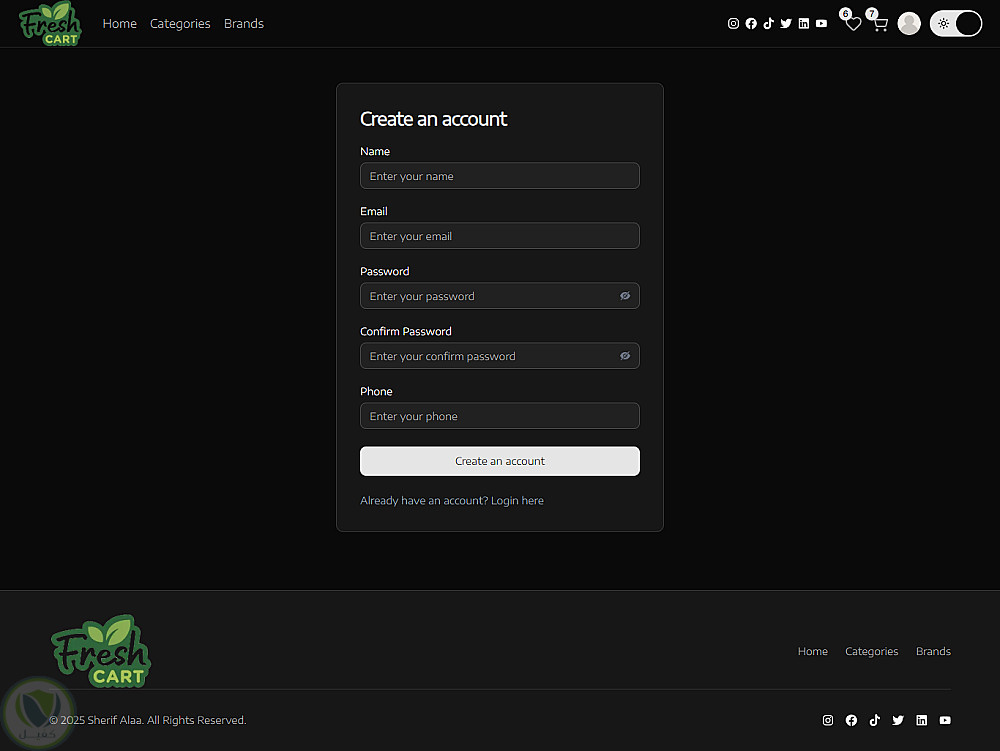The width and height of the screenshot is (1000, 751).
Task: Click the Create an account button
Action: click(x=500, y=461)
